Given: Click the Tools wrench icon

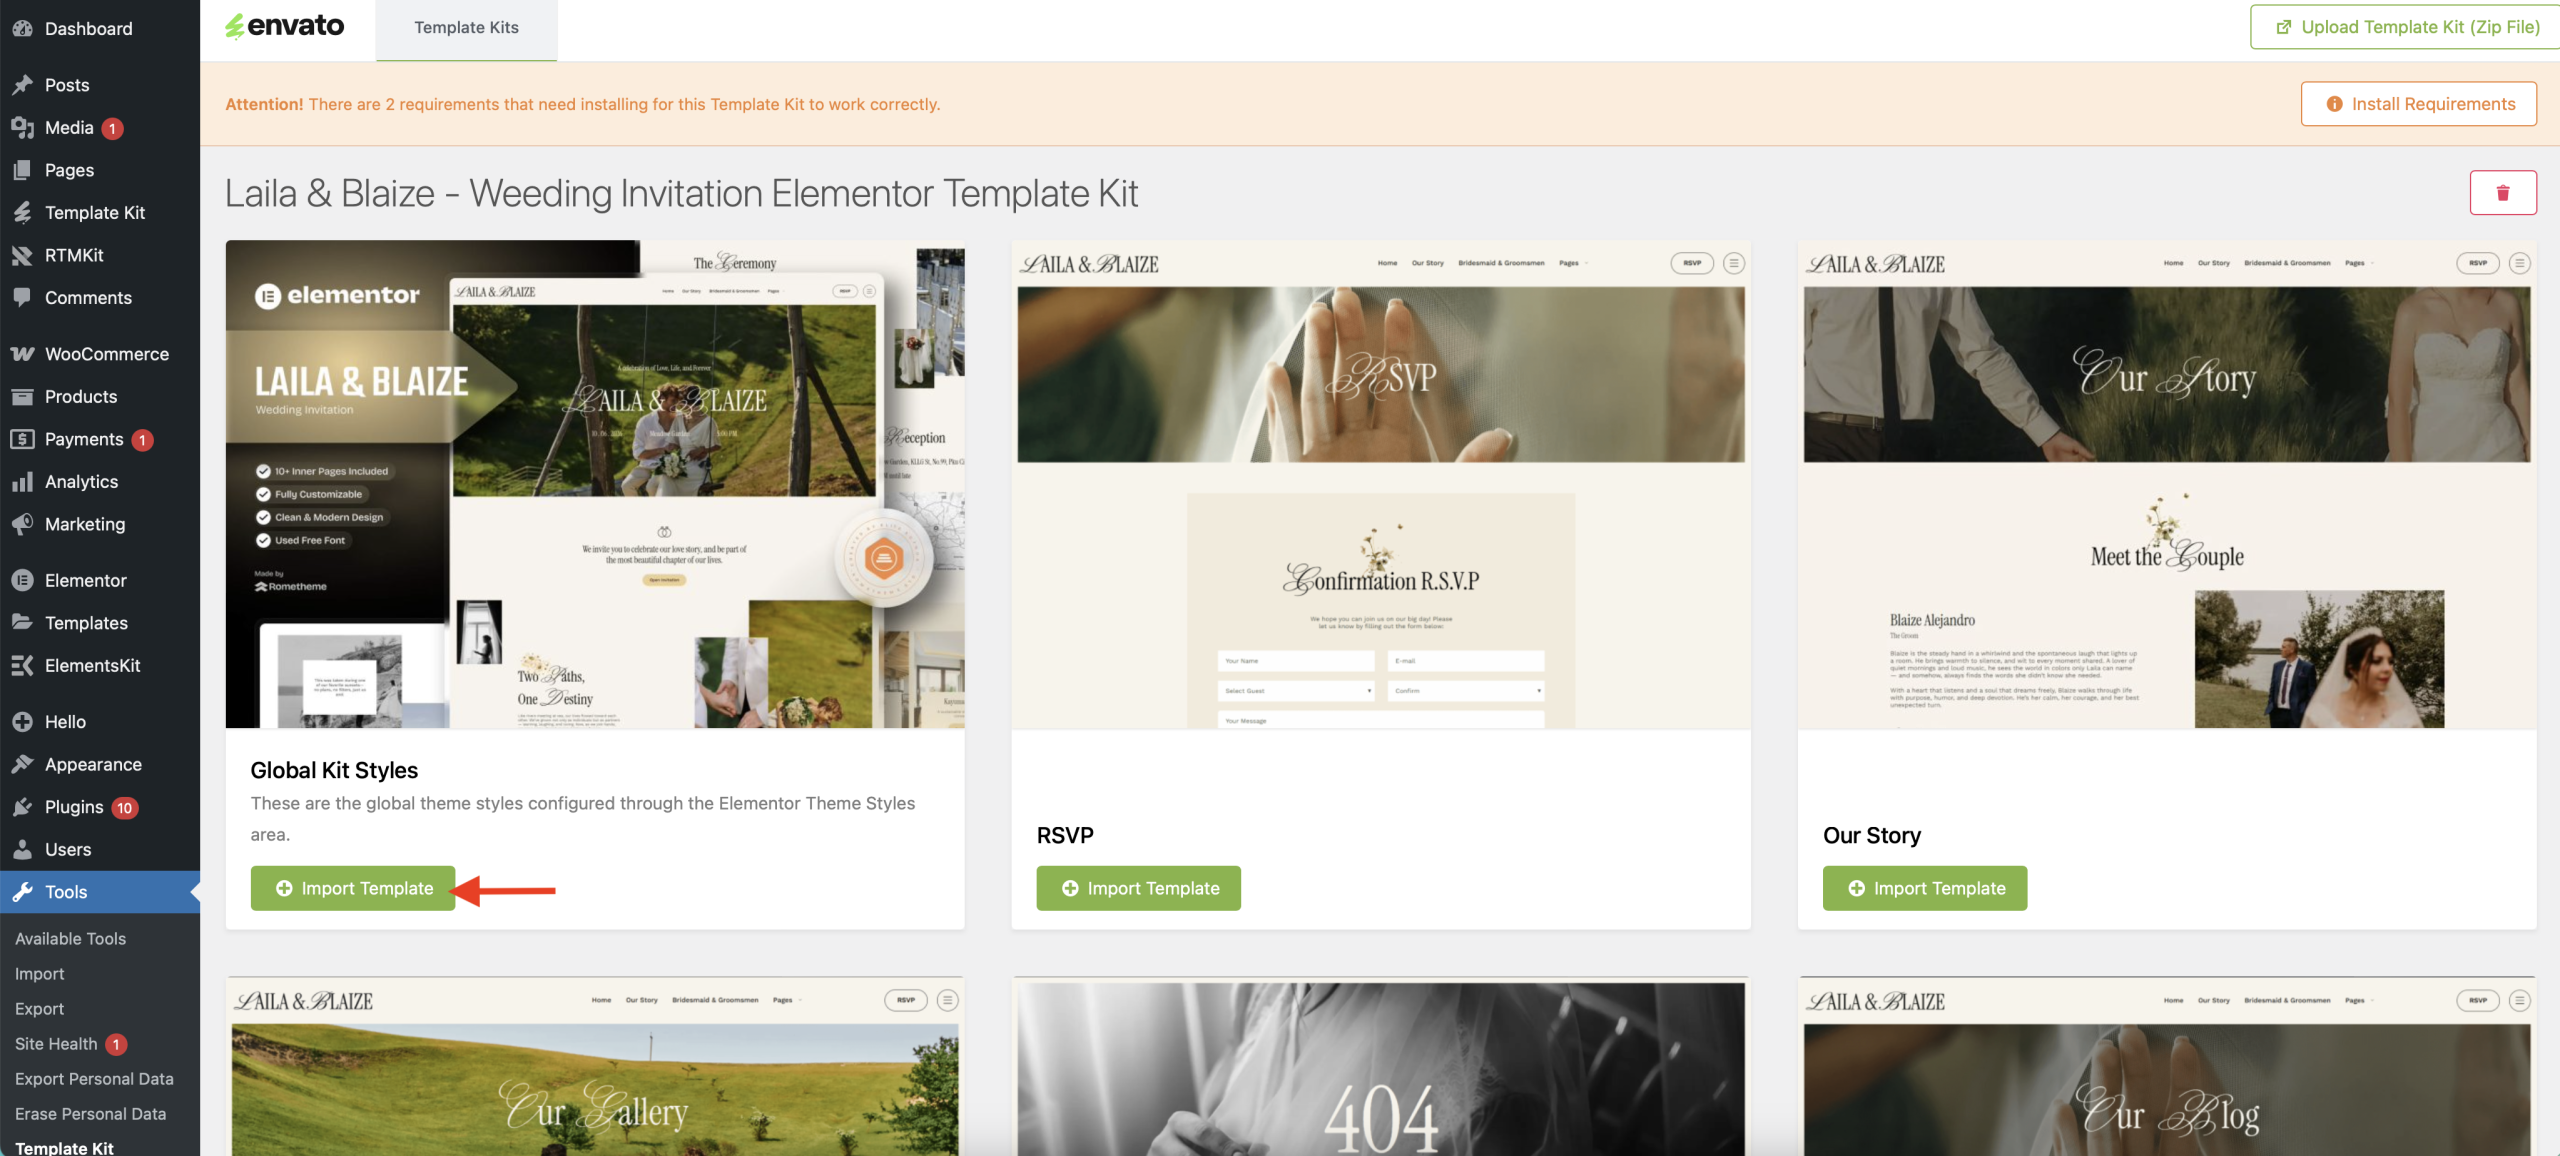Looking at the screenshot, I should 22,892.
